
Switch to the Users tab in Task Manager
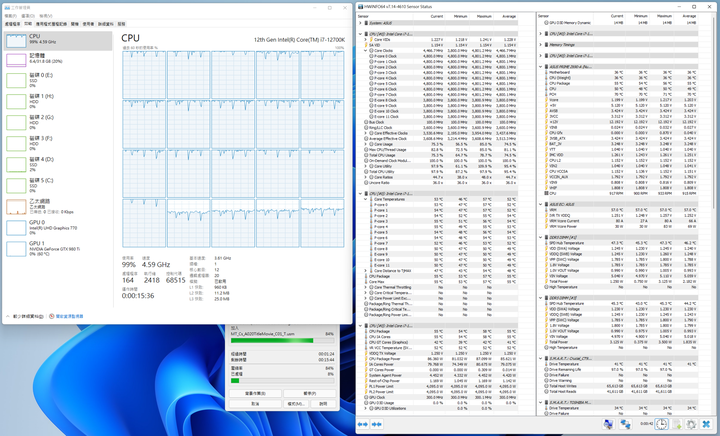[x=89, y=24]
